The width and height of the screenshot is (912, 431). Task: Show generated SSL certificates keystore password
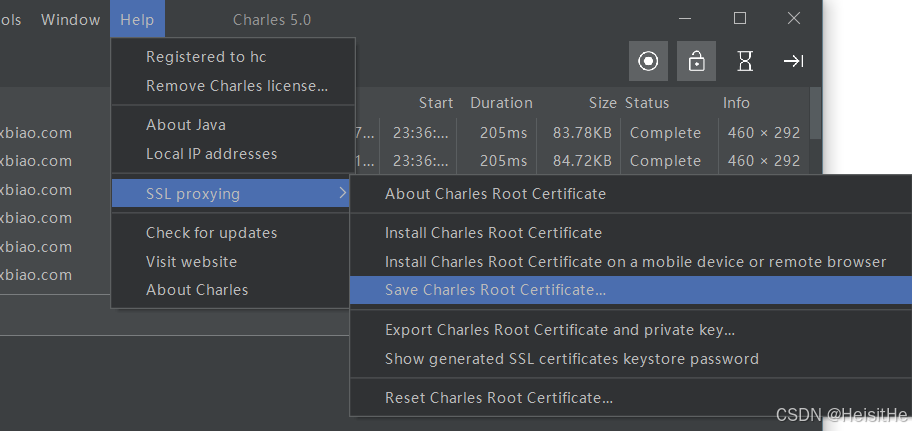click(631, 359)
